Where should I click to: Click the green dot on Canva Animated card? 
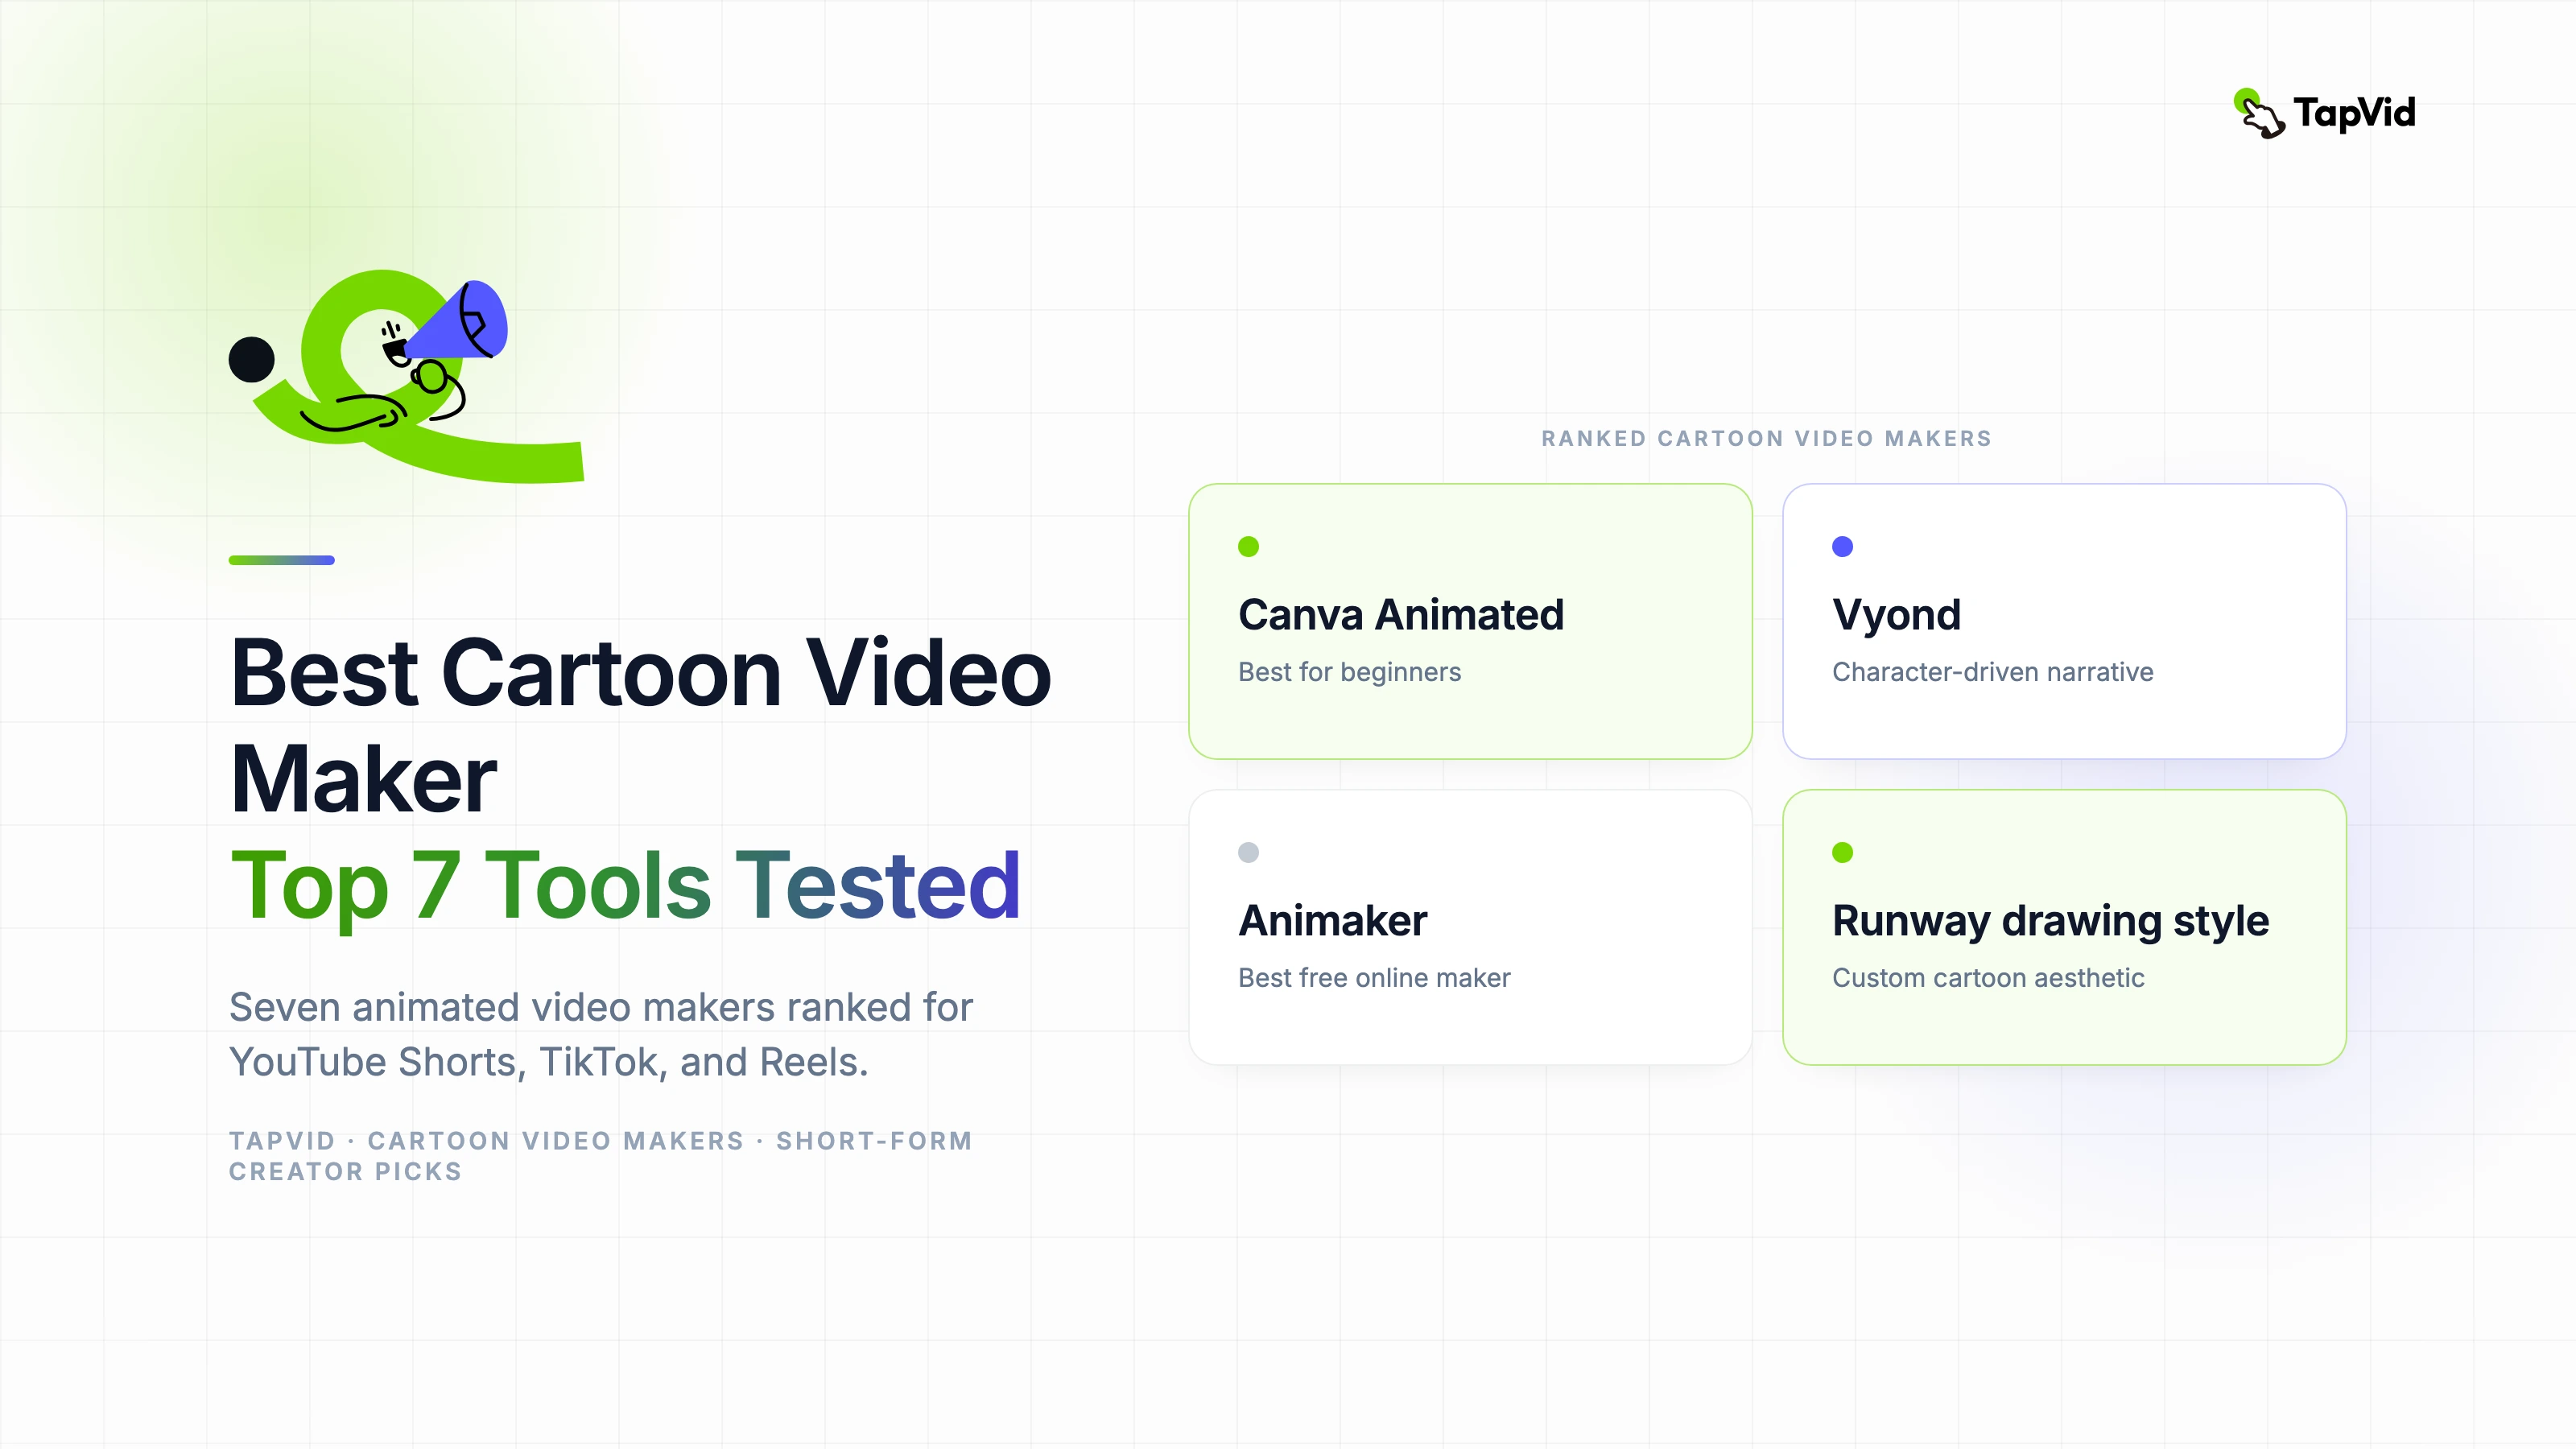(1248, 546)
